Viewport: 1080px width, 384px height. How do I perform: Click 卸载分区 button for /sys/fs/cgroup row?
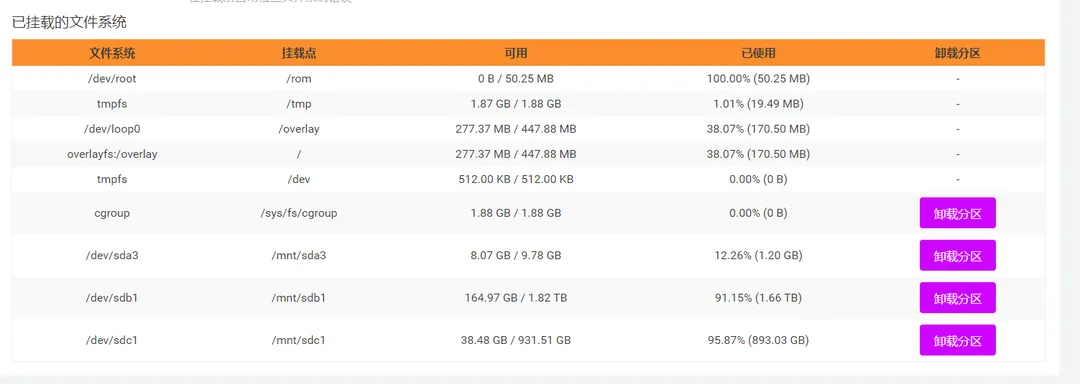957,213
